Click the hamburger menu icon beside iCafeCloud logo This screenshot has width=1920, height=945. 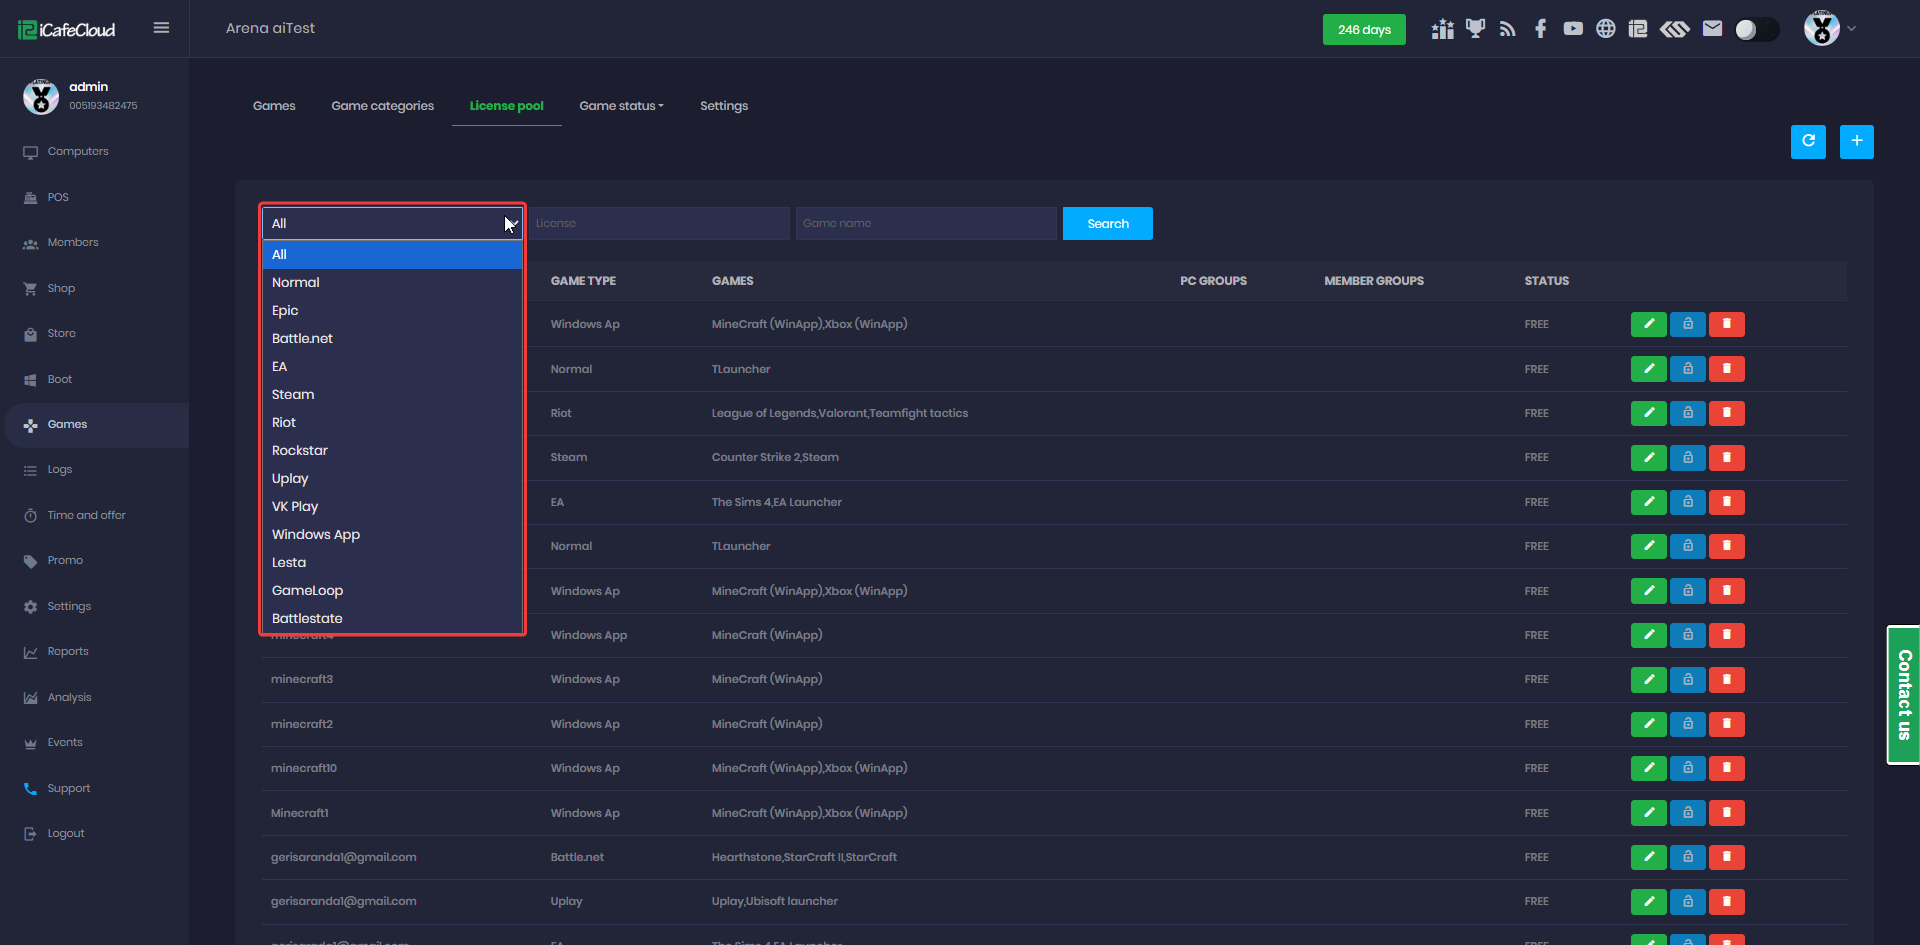coord(161,28)
